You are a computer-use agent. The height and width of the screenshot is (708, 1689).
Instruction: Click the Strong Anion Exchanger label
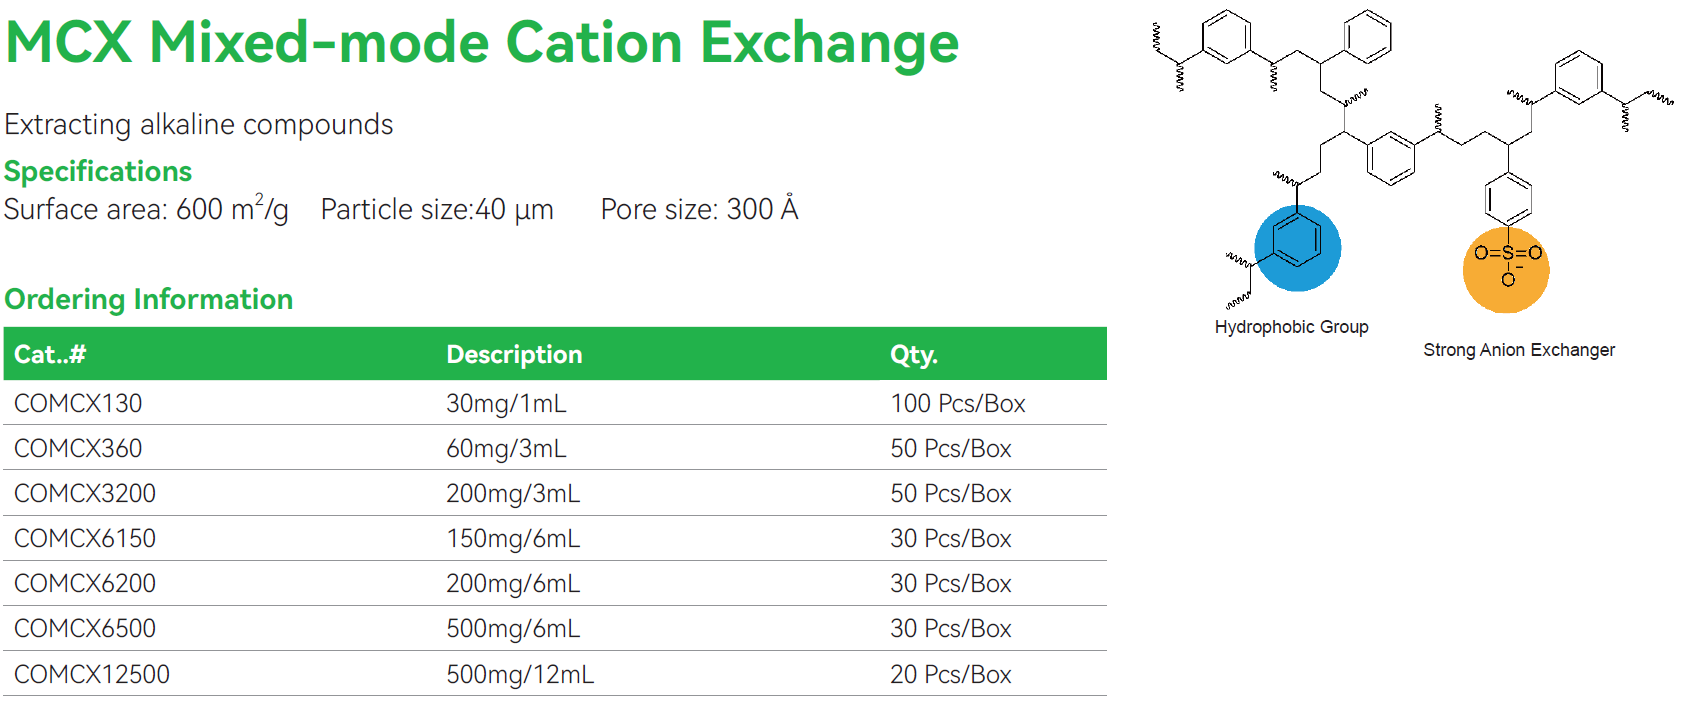1518,350
